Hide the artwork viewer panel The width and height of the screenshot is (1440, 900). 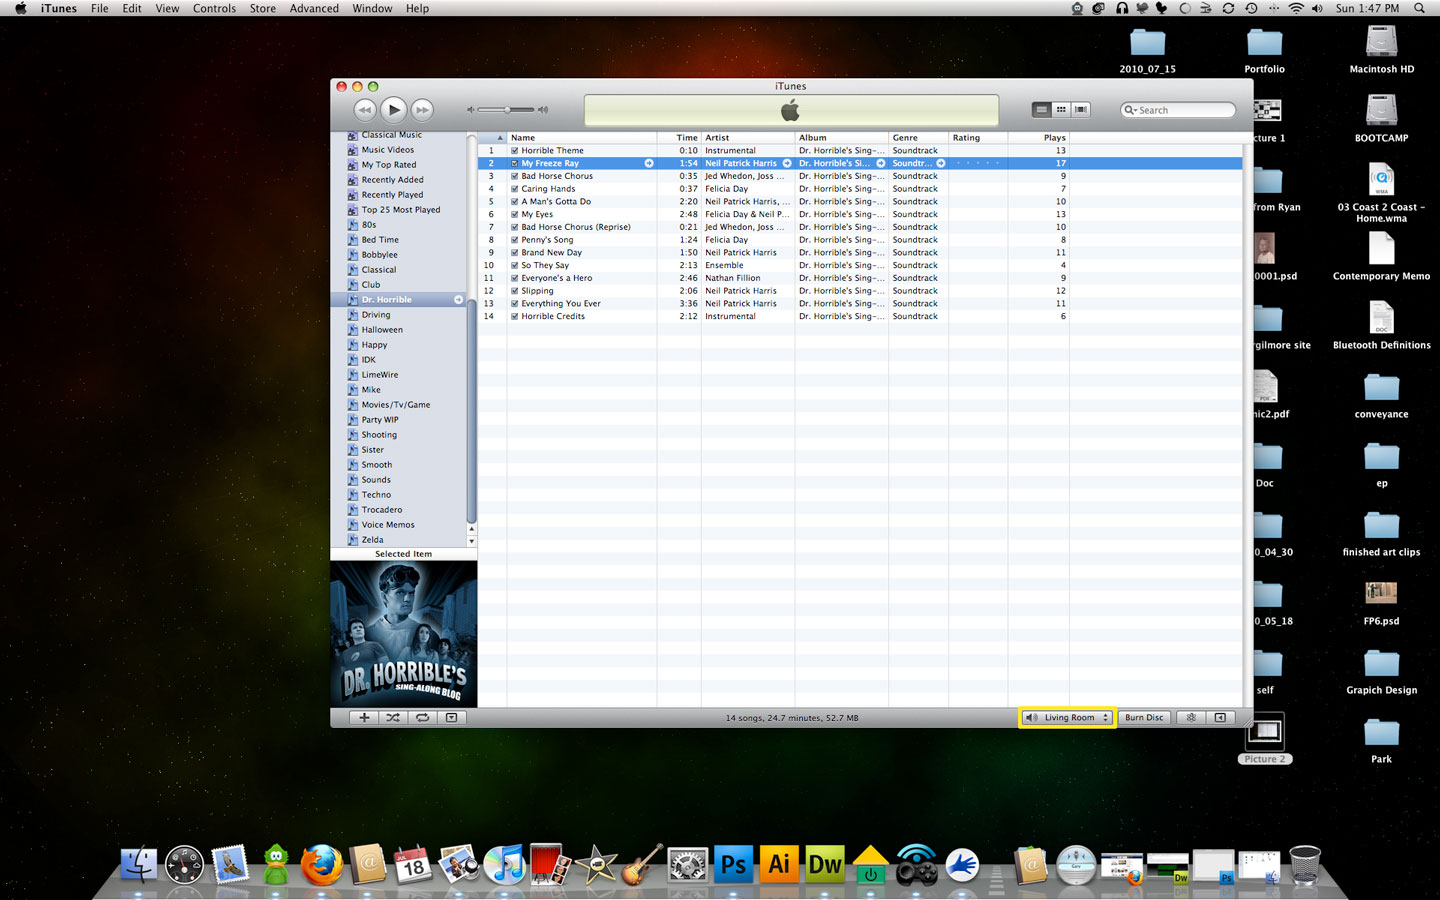451,717
